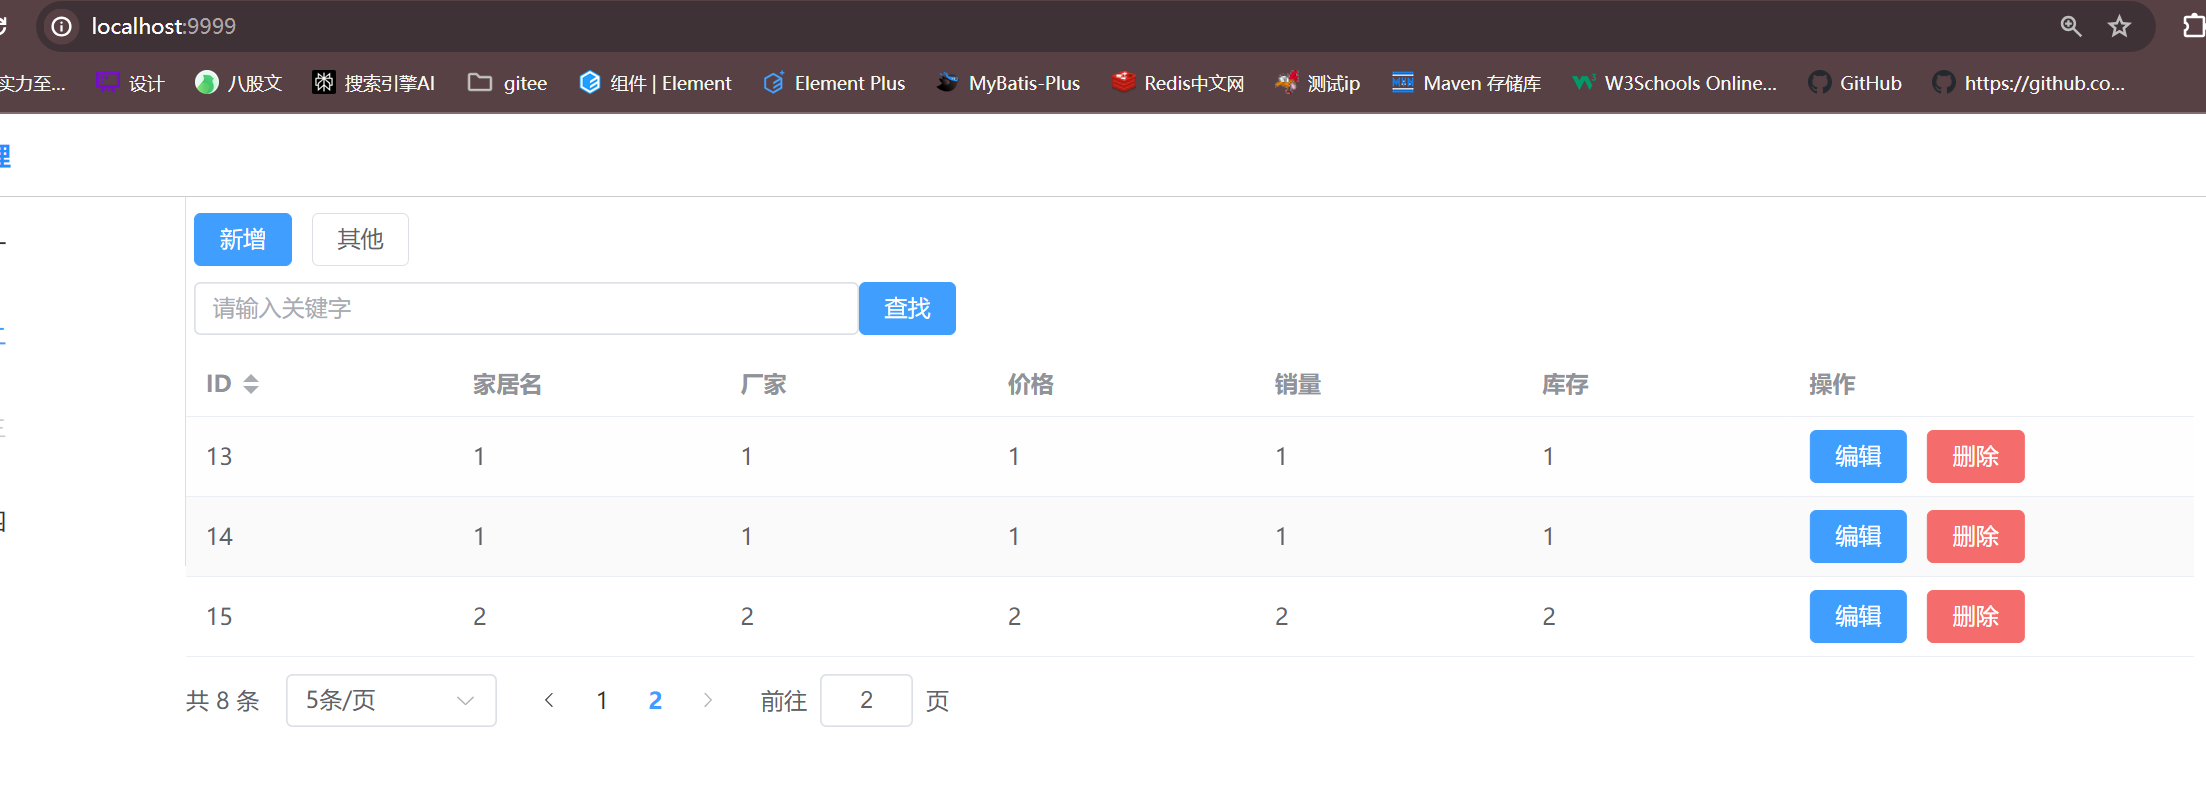Select current page 2 in pagination
Image resolution: width=2206 pixels, height=803 pixels.
click(655, 700)
